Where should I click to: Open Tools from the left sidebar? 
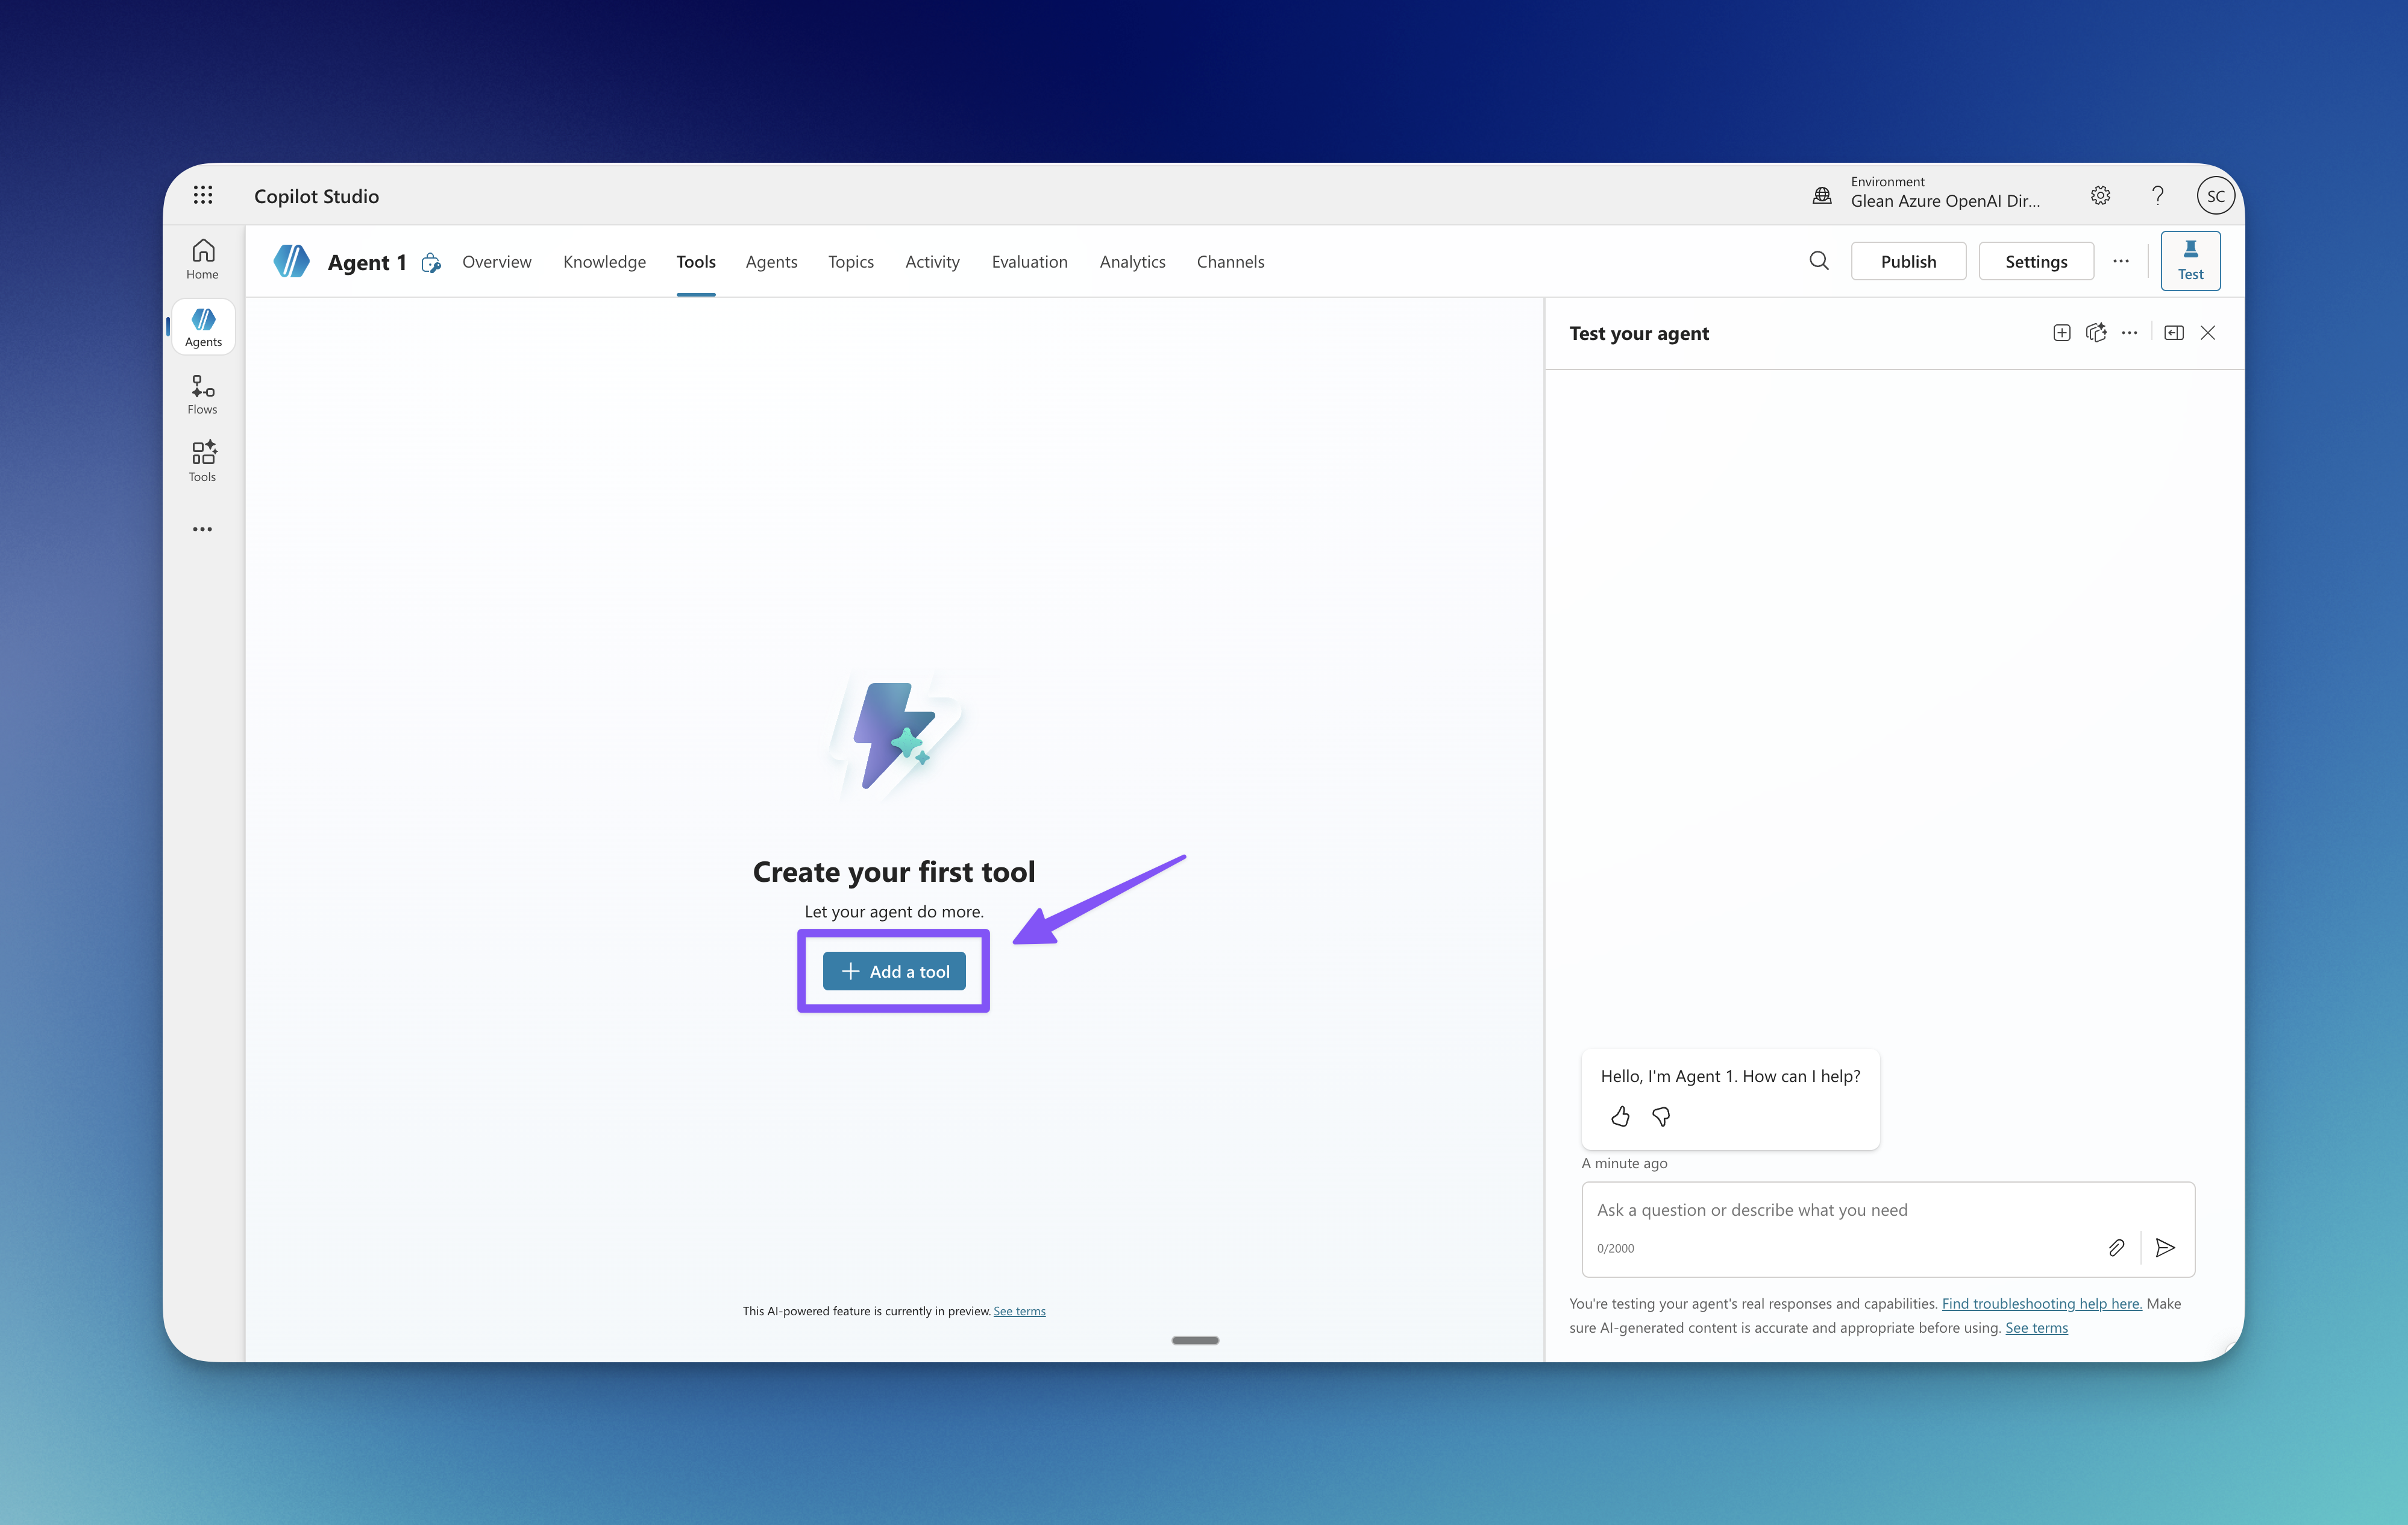202,460
